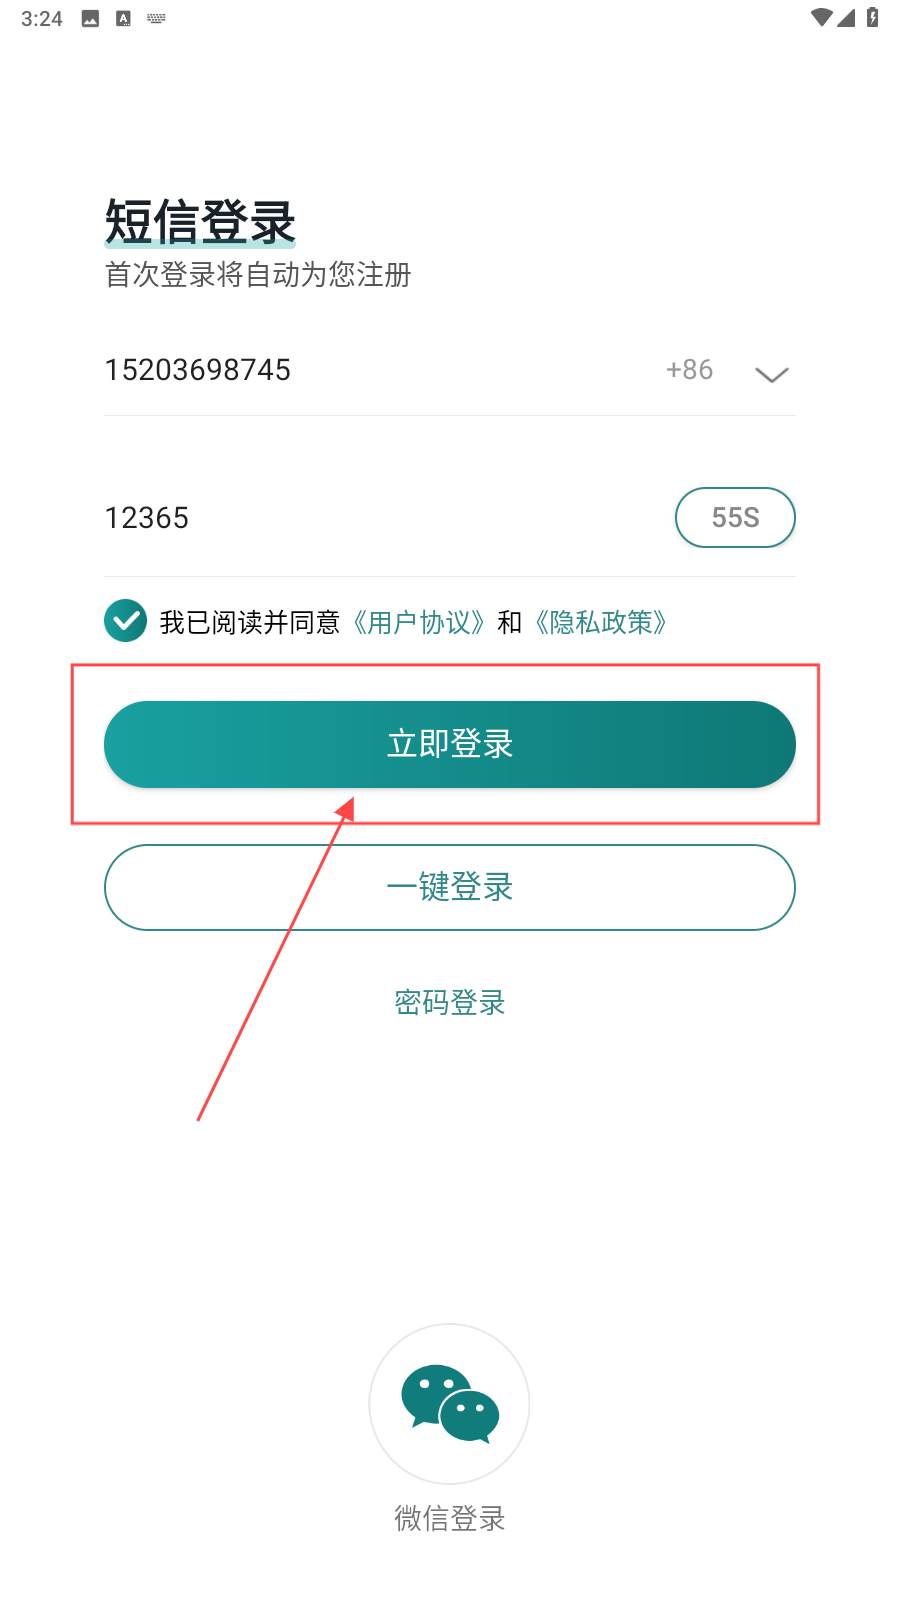
Task: Uncheck the agreement checkbox
Action: pyautogui.click(x=125, y=621)
